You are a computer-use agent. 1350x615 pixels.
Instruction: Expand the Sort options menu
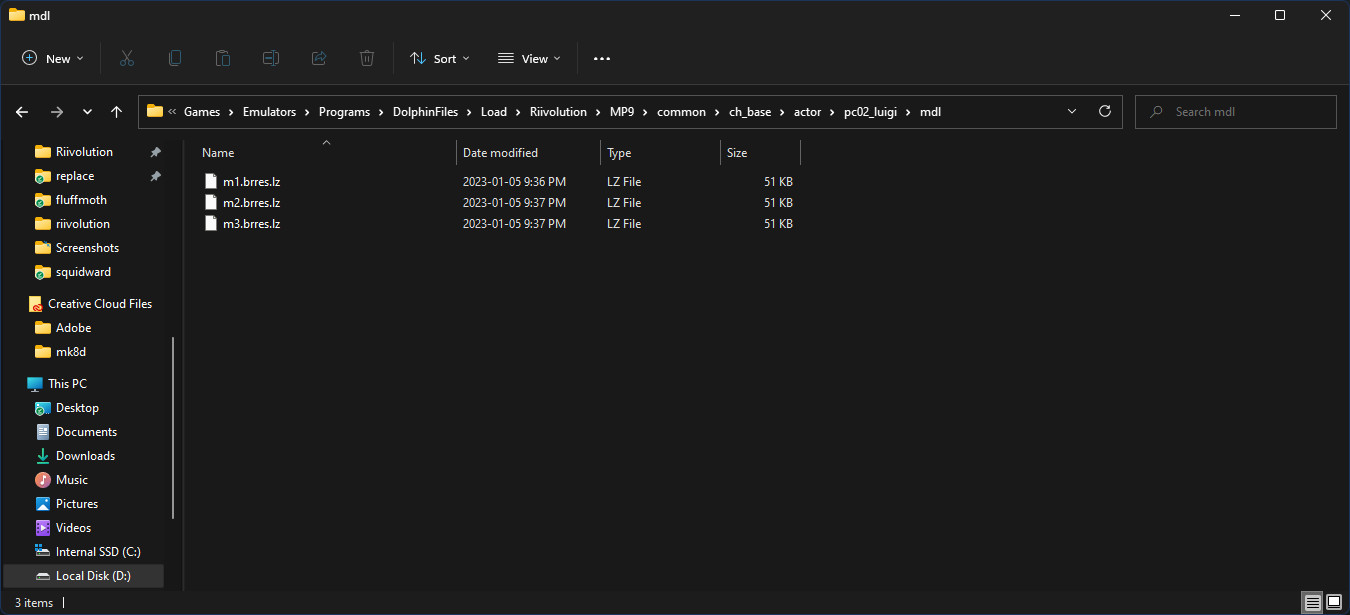tap(440, 59)
